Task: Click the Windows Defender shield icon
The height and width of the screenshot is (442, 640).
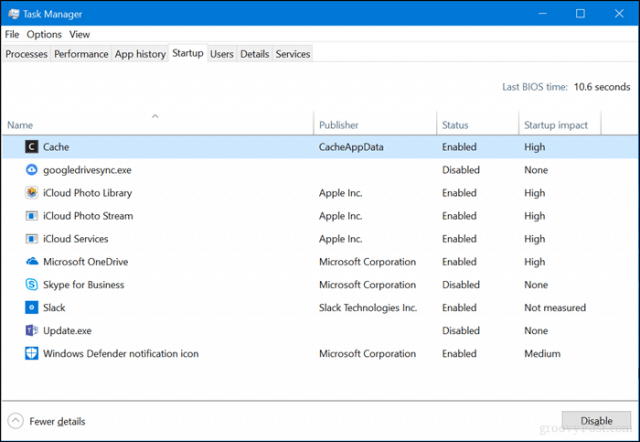Action: click(31, 353)
